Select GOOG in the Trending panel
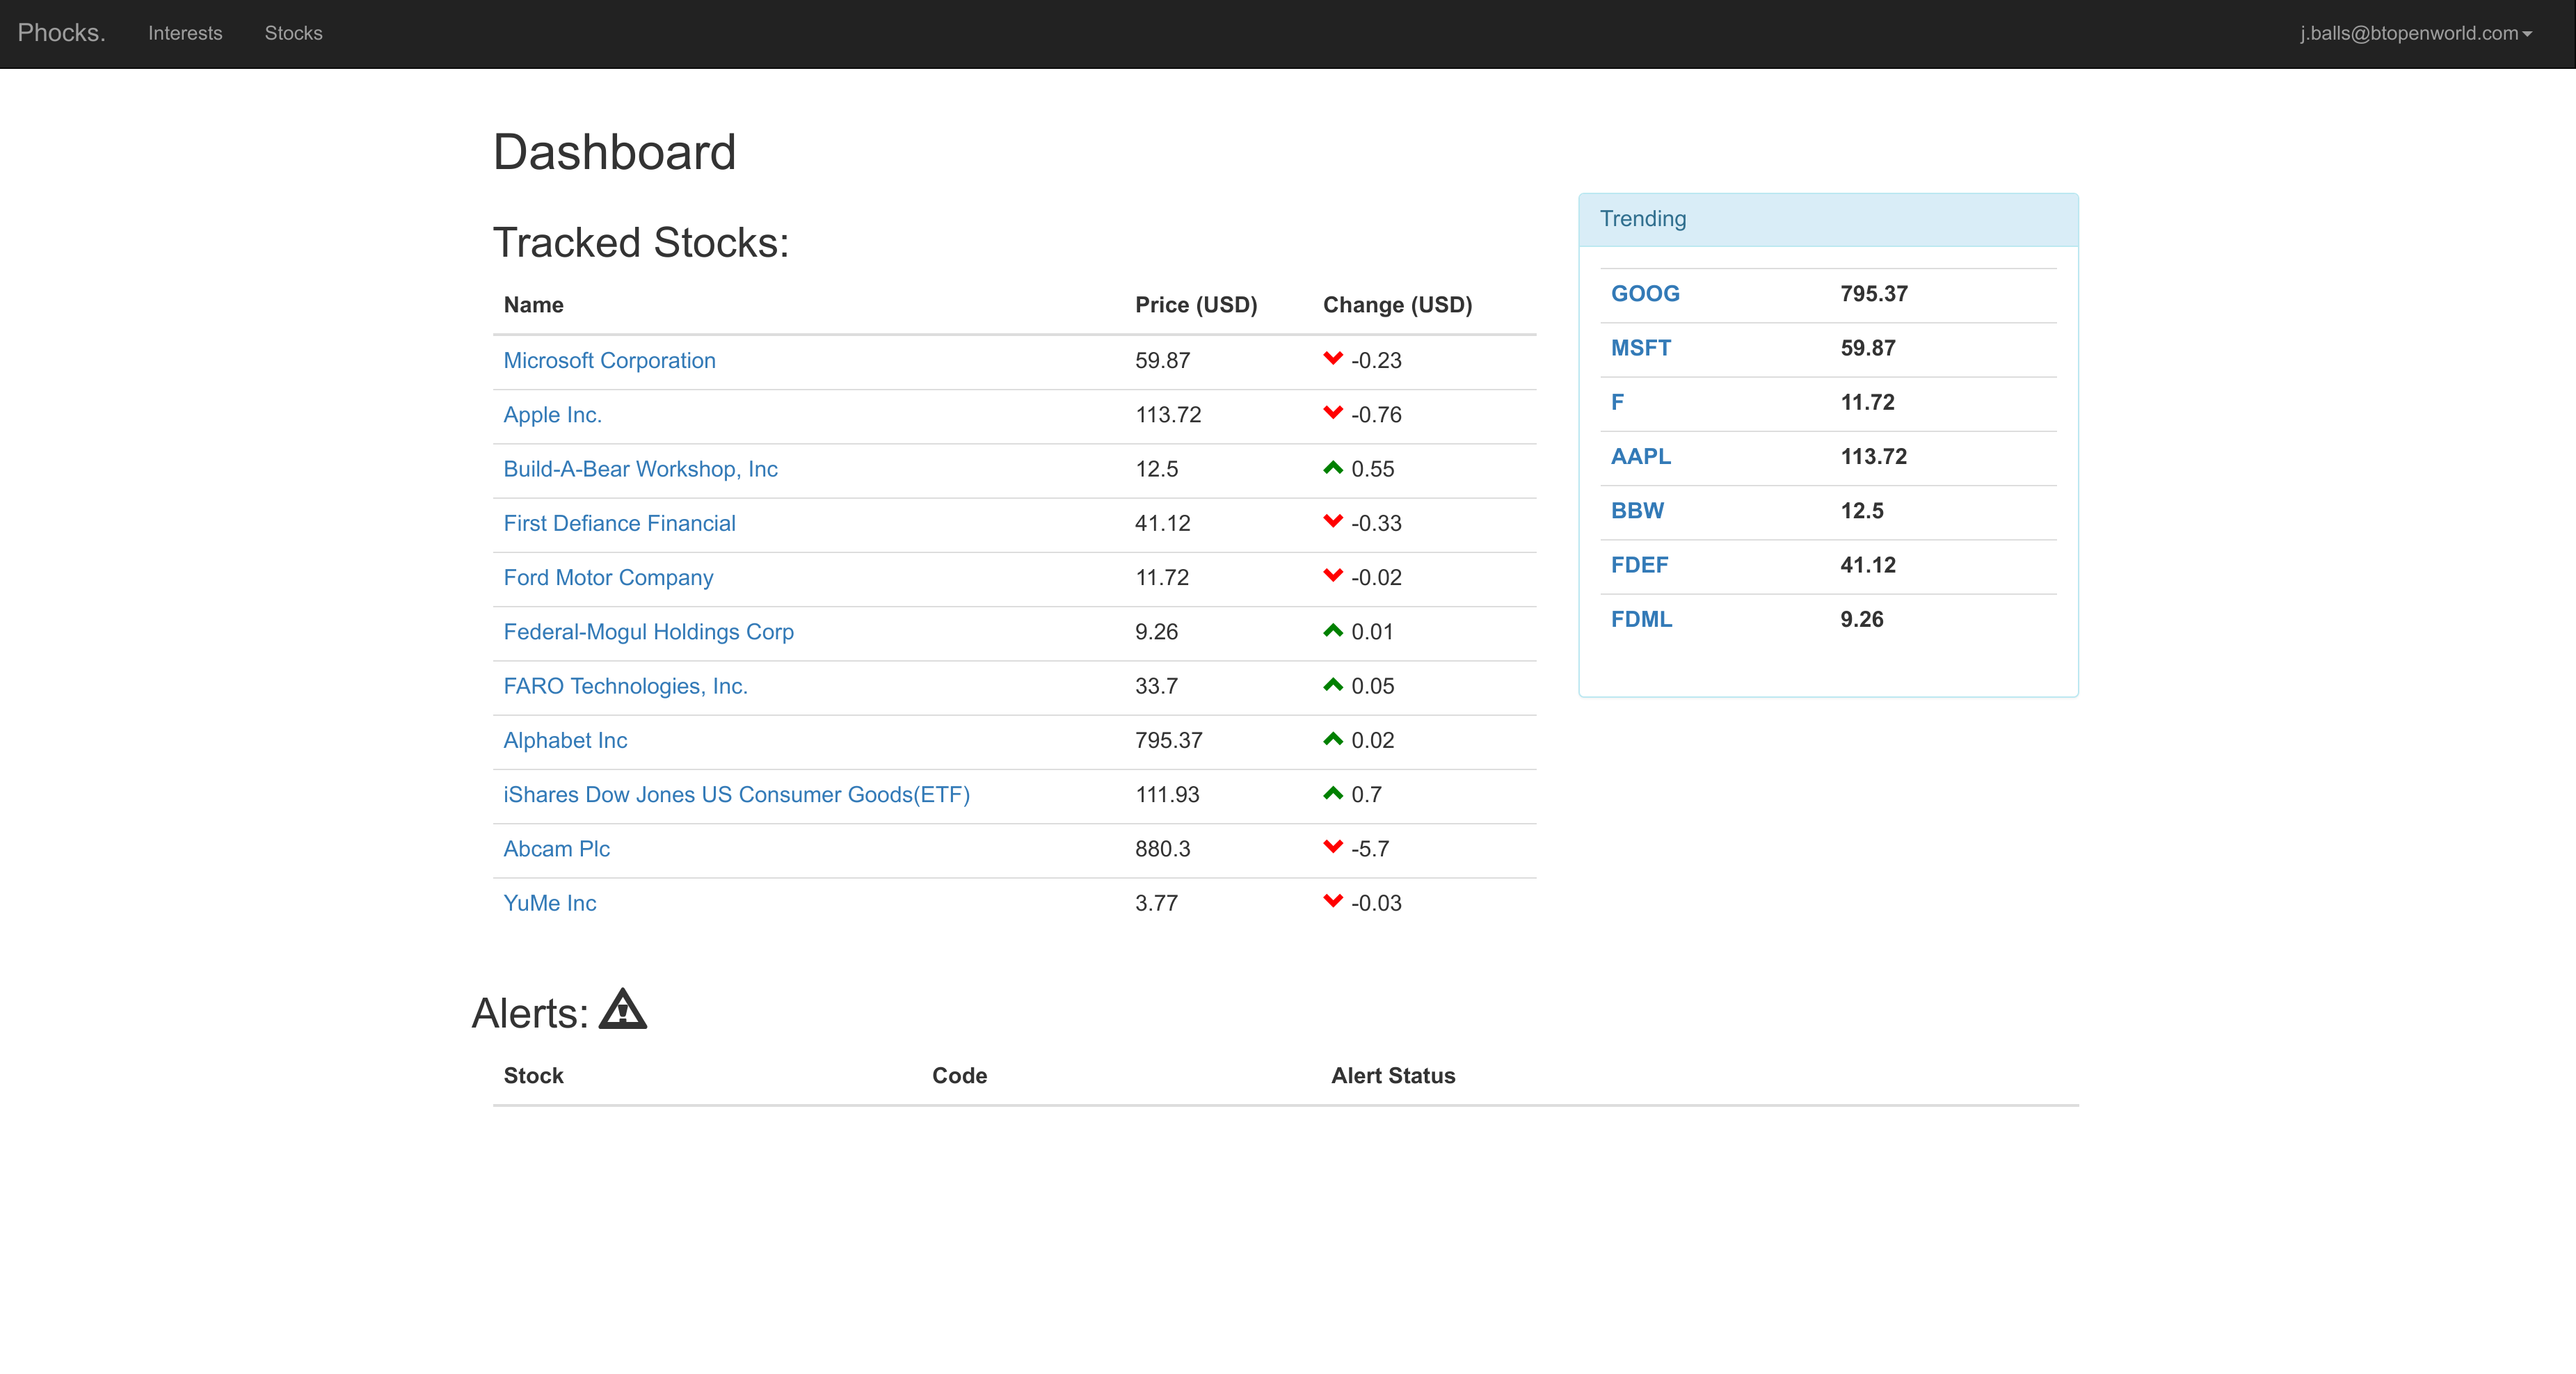Screen dimensions: 2576x1374 pyautogui.click(x=1644, y=293)
